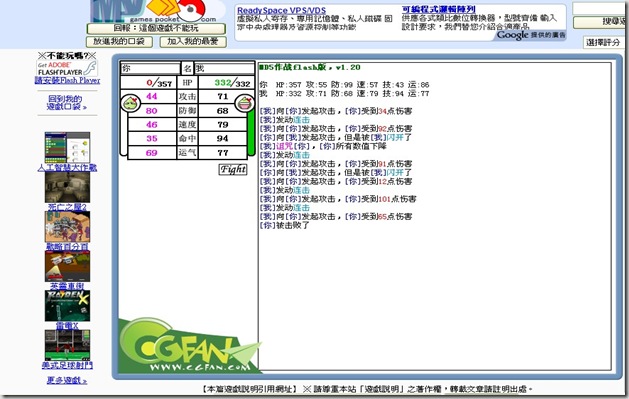Image resolution: width=629 pixels, height=399 pixels.
Task: Open the 死亡之屋2 game thumbnail
Action: pos(67,187)
